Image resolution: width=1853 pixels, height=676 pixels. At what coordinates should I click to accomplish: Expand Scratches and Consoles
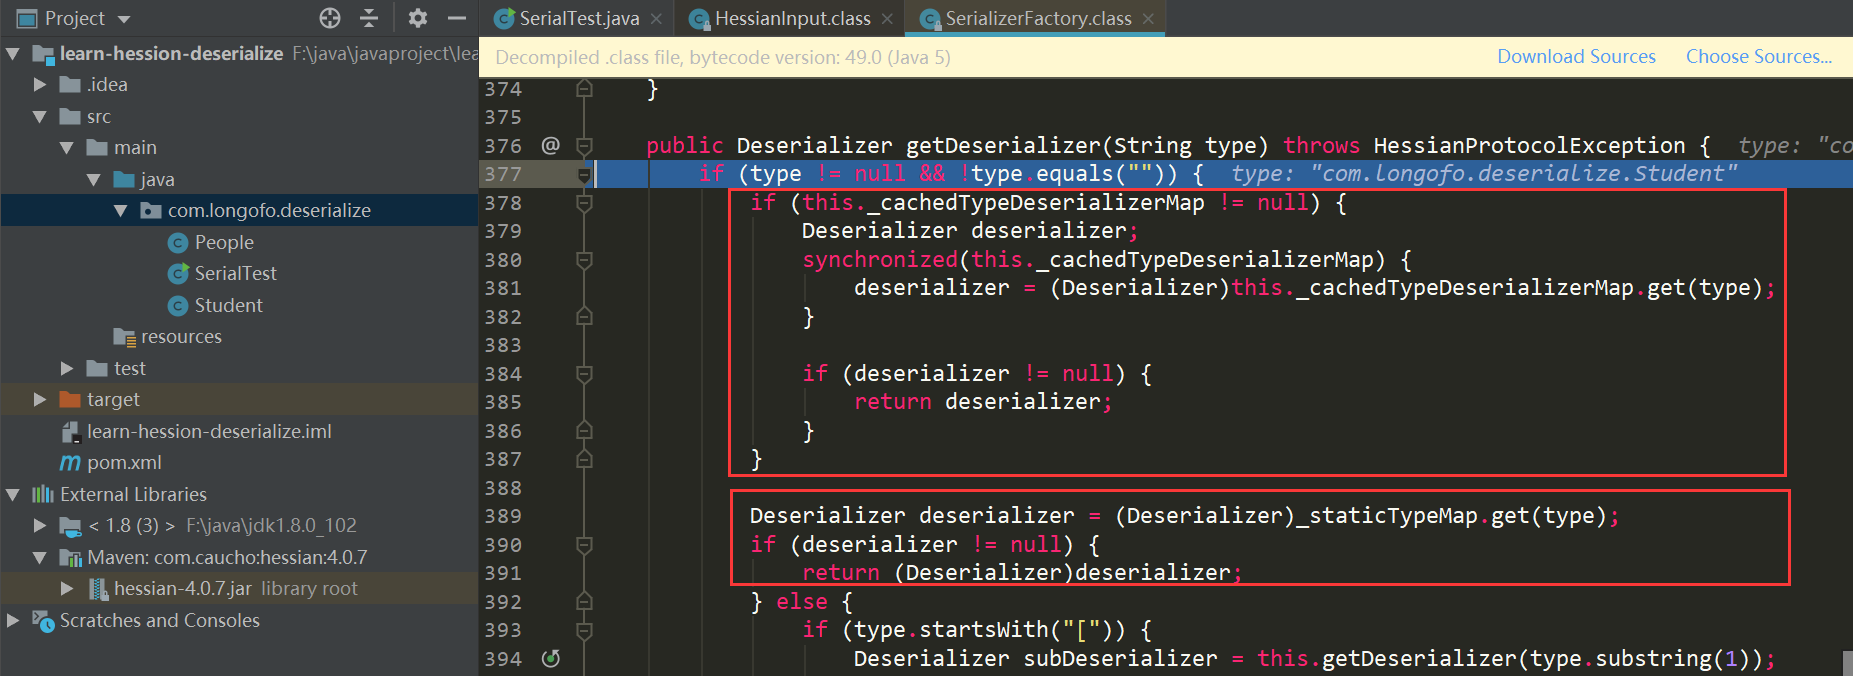[x=13, y=621]
